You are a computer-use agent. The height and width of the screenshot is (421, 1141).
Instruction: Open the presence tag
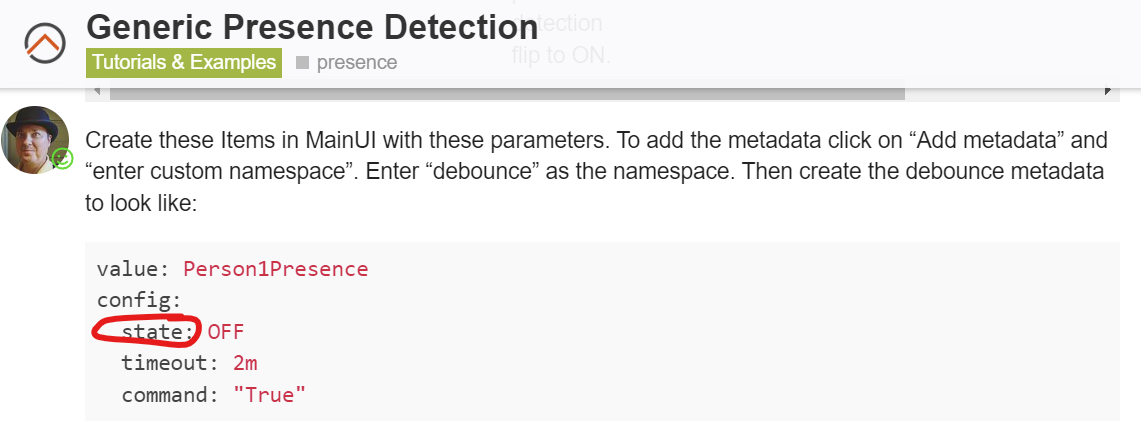(356, 62)
